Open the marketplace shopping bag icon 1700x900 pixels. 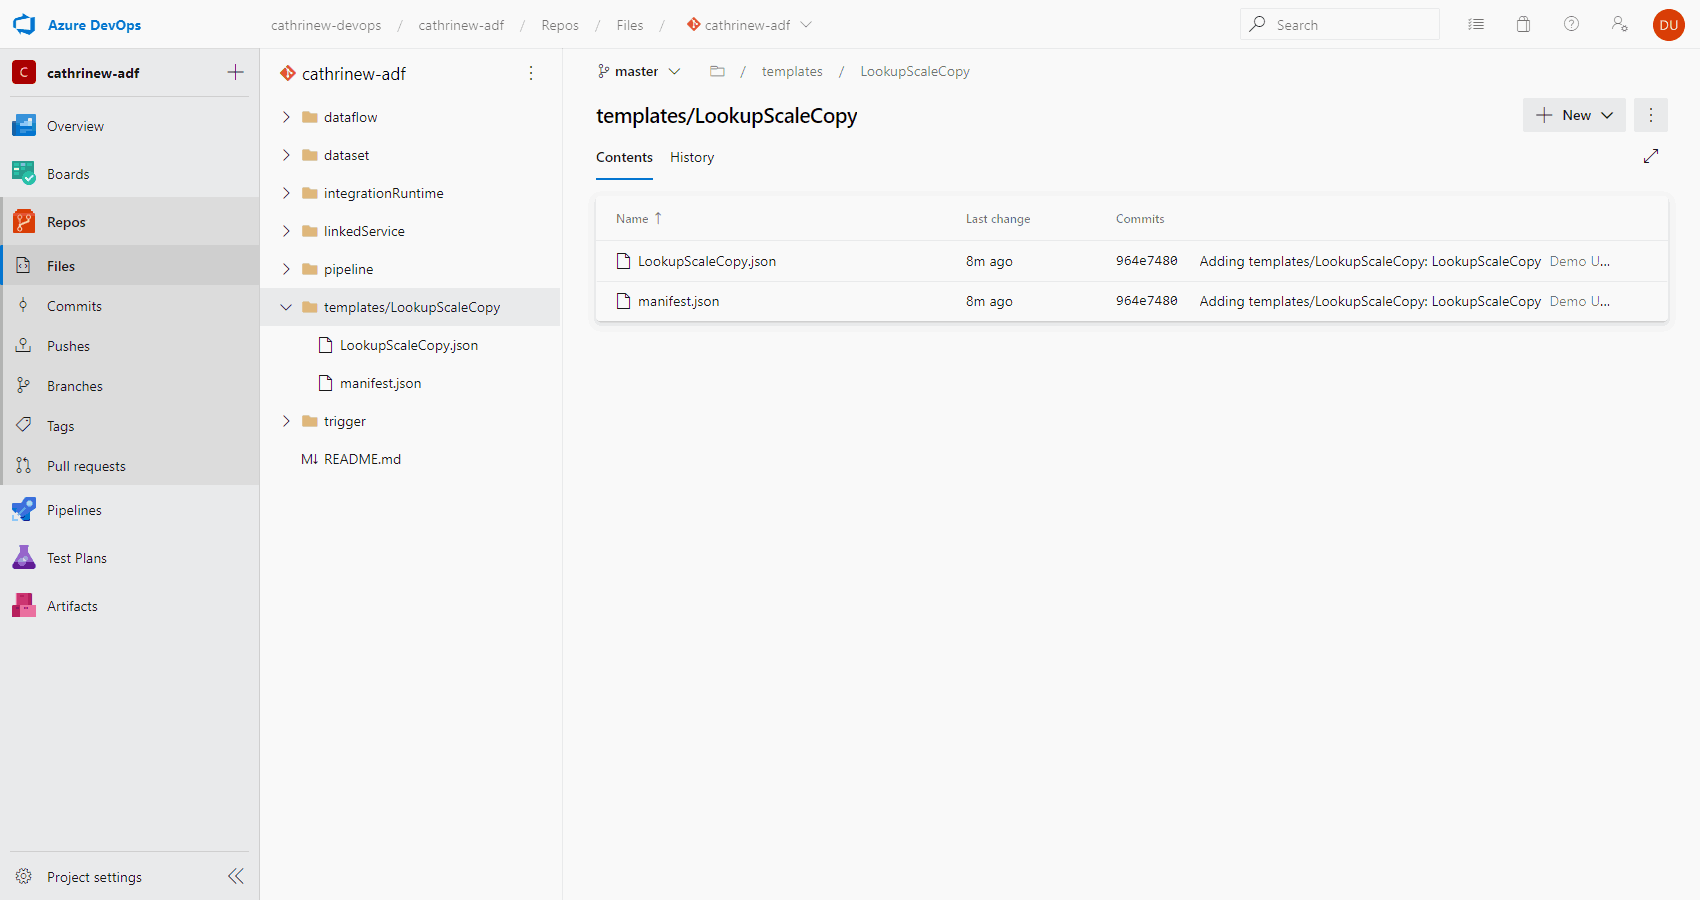1523,25
